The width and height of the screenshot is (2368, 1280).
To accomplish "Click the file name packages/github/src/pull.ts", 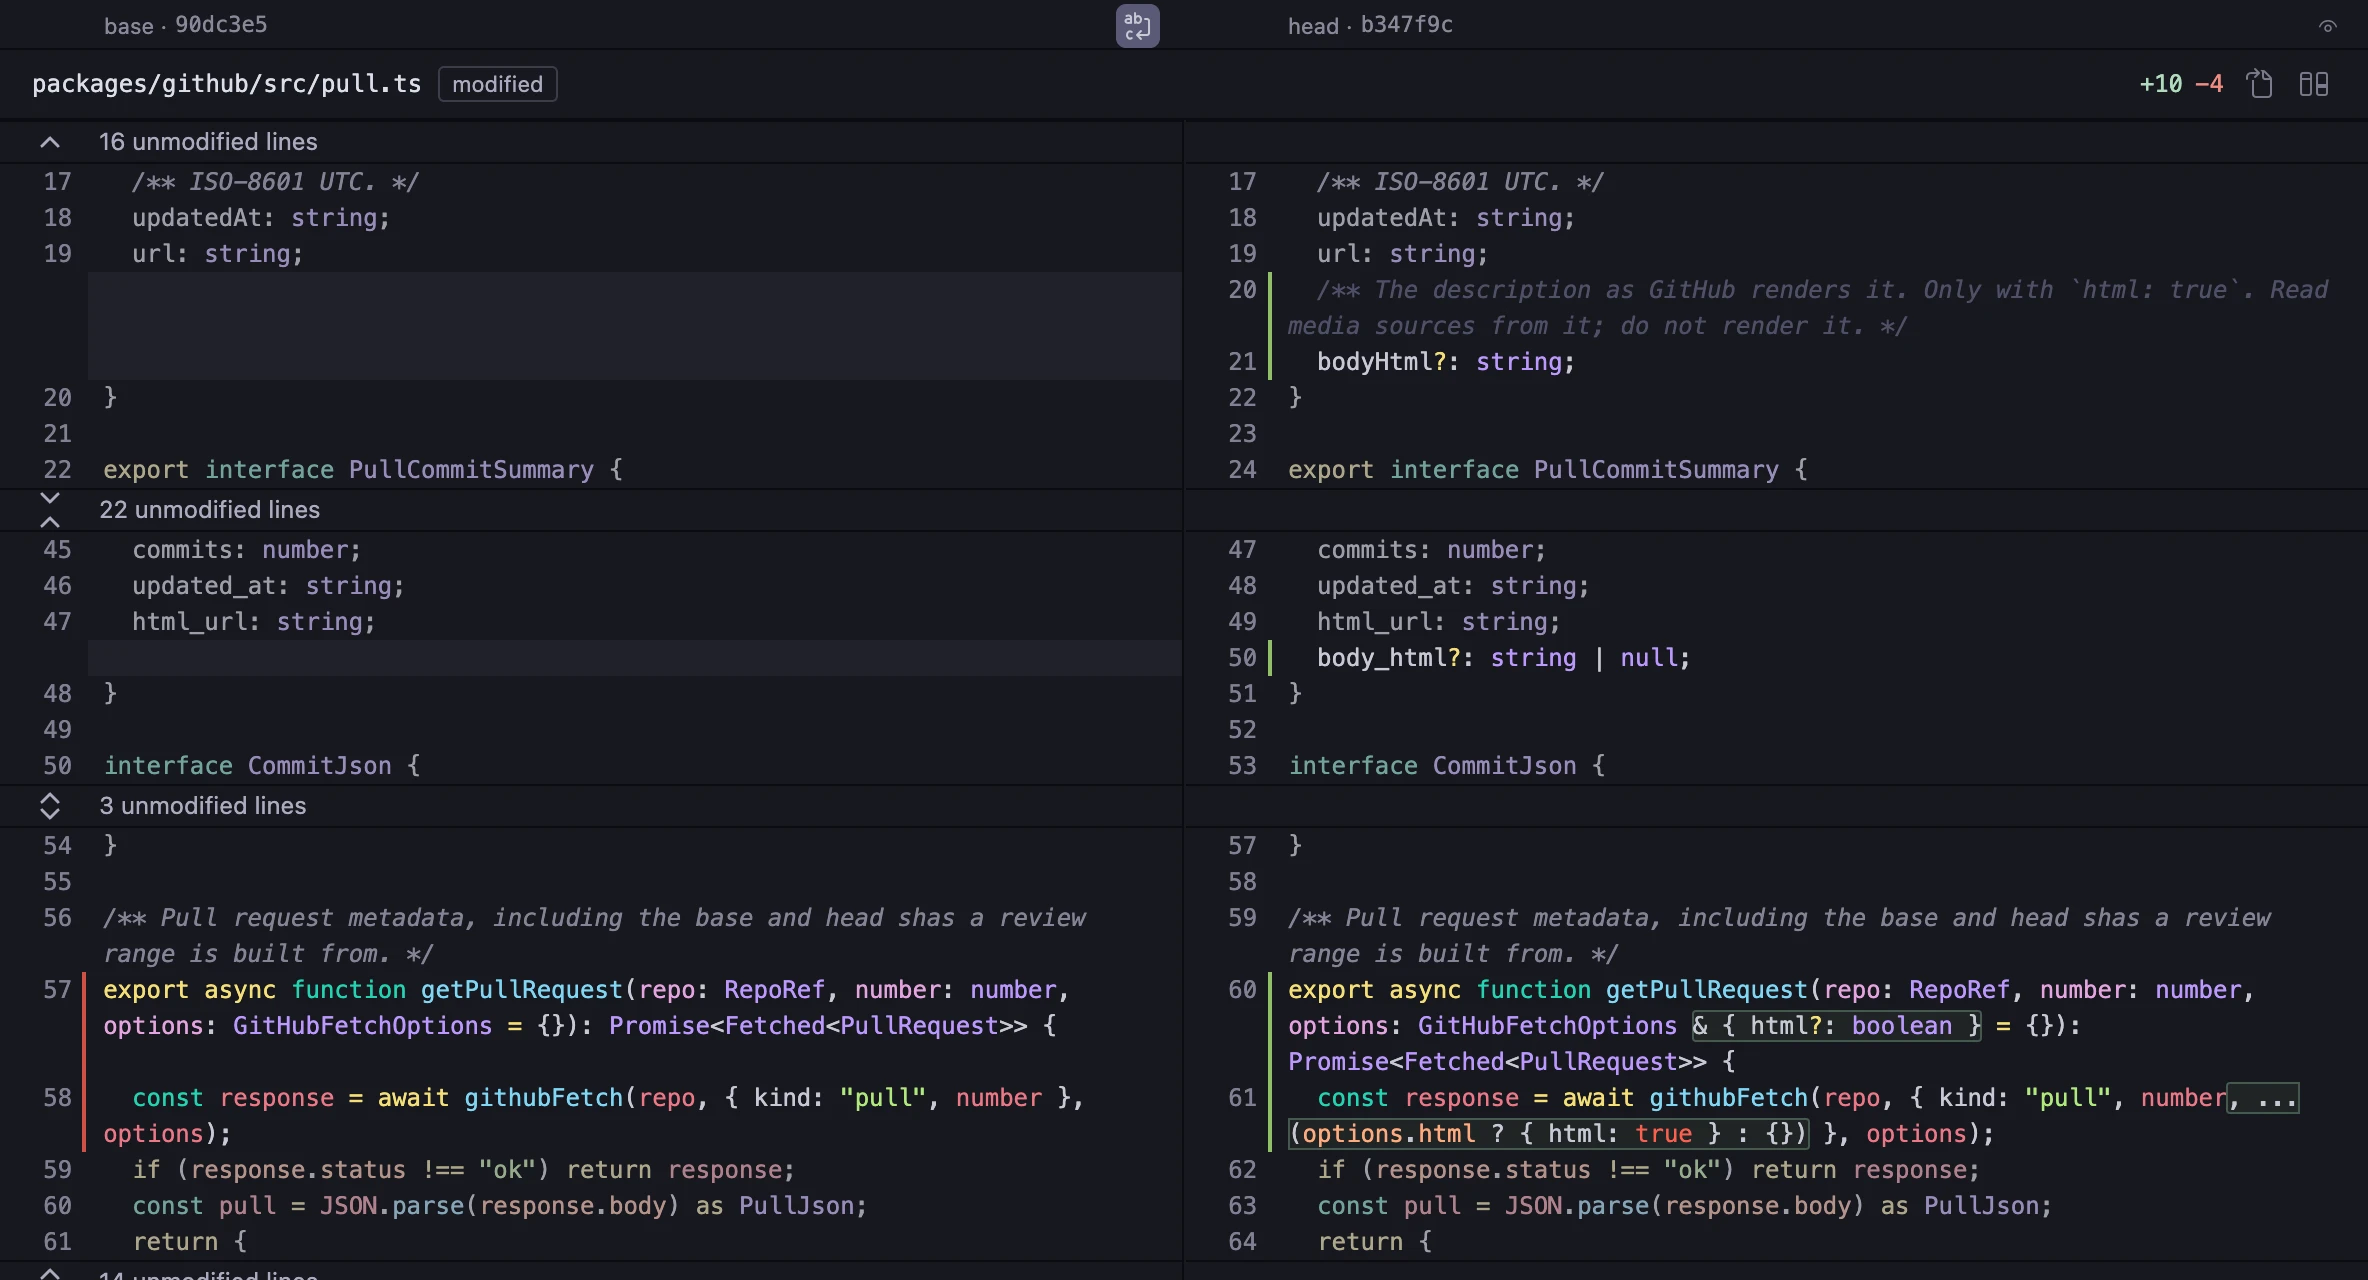I will [x=227, y=84].
